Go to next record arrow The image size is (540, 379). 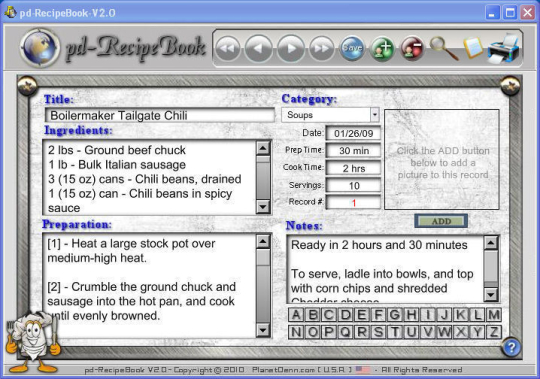291,49
